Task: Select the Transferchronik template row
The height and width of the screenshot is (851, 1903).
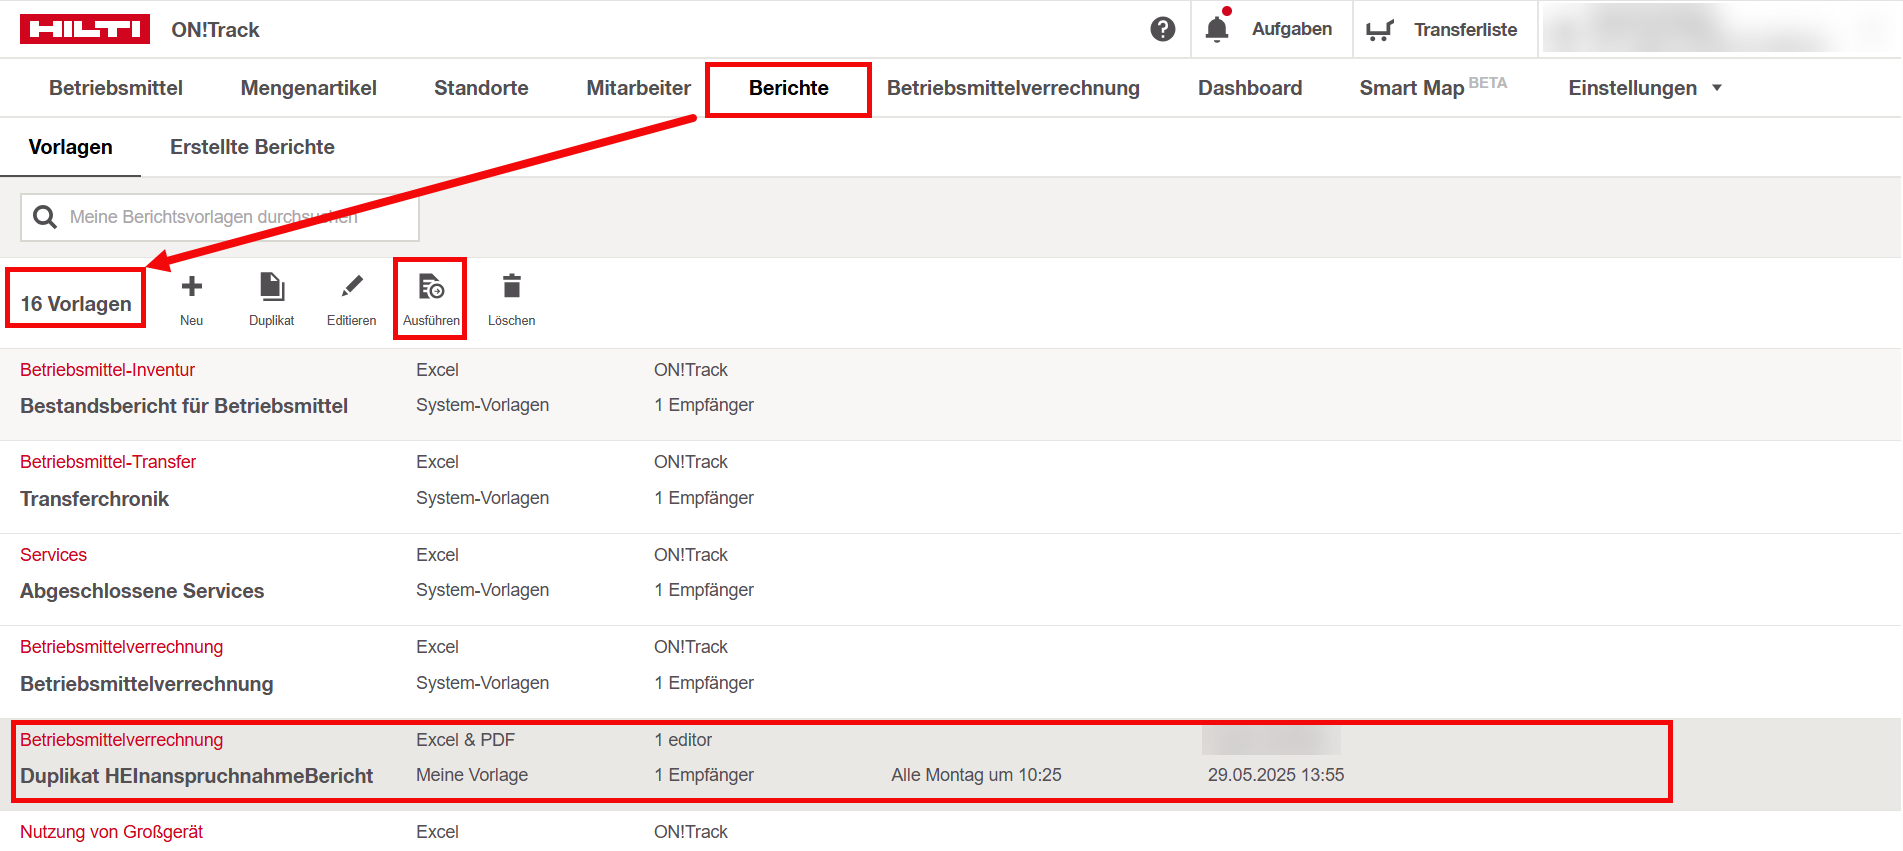Action: (95, 499)
